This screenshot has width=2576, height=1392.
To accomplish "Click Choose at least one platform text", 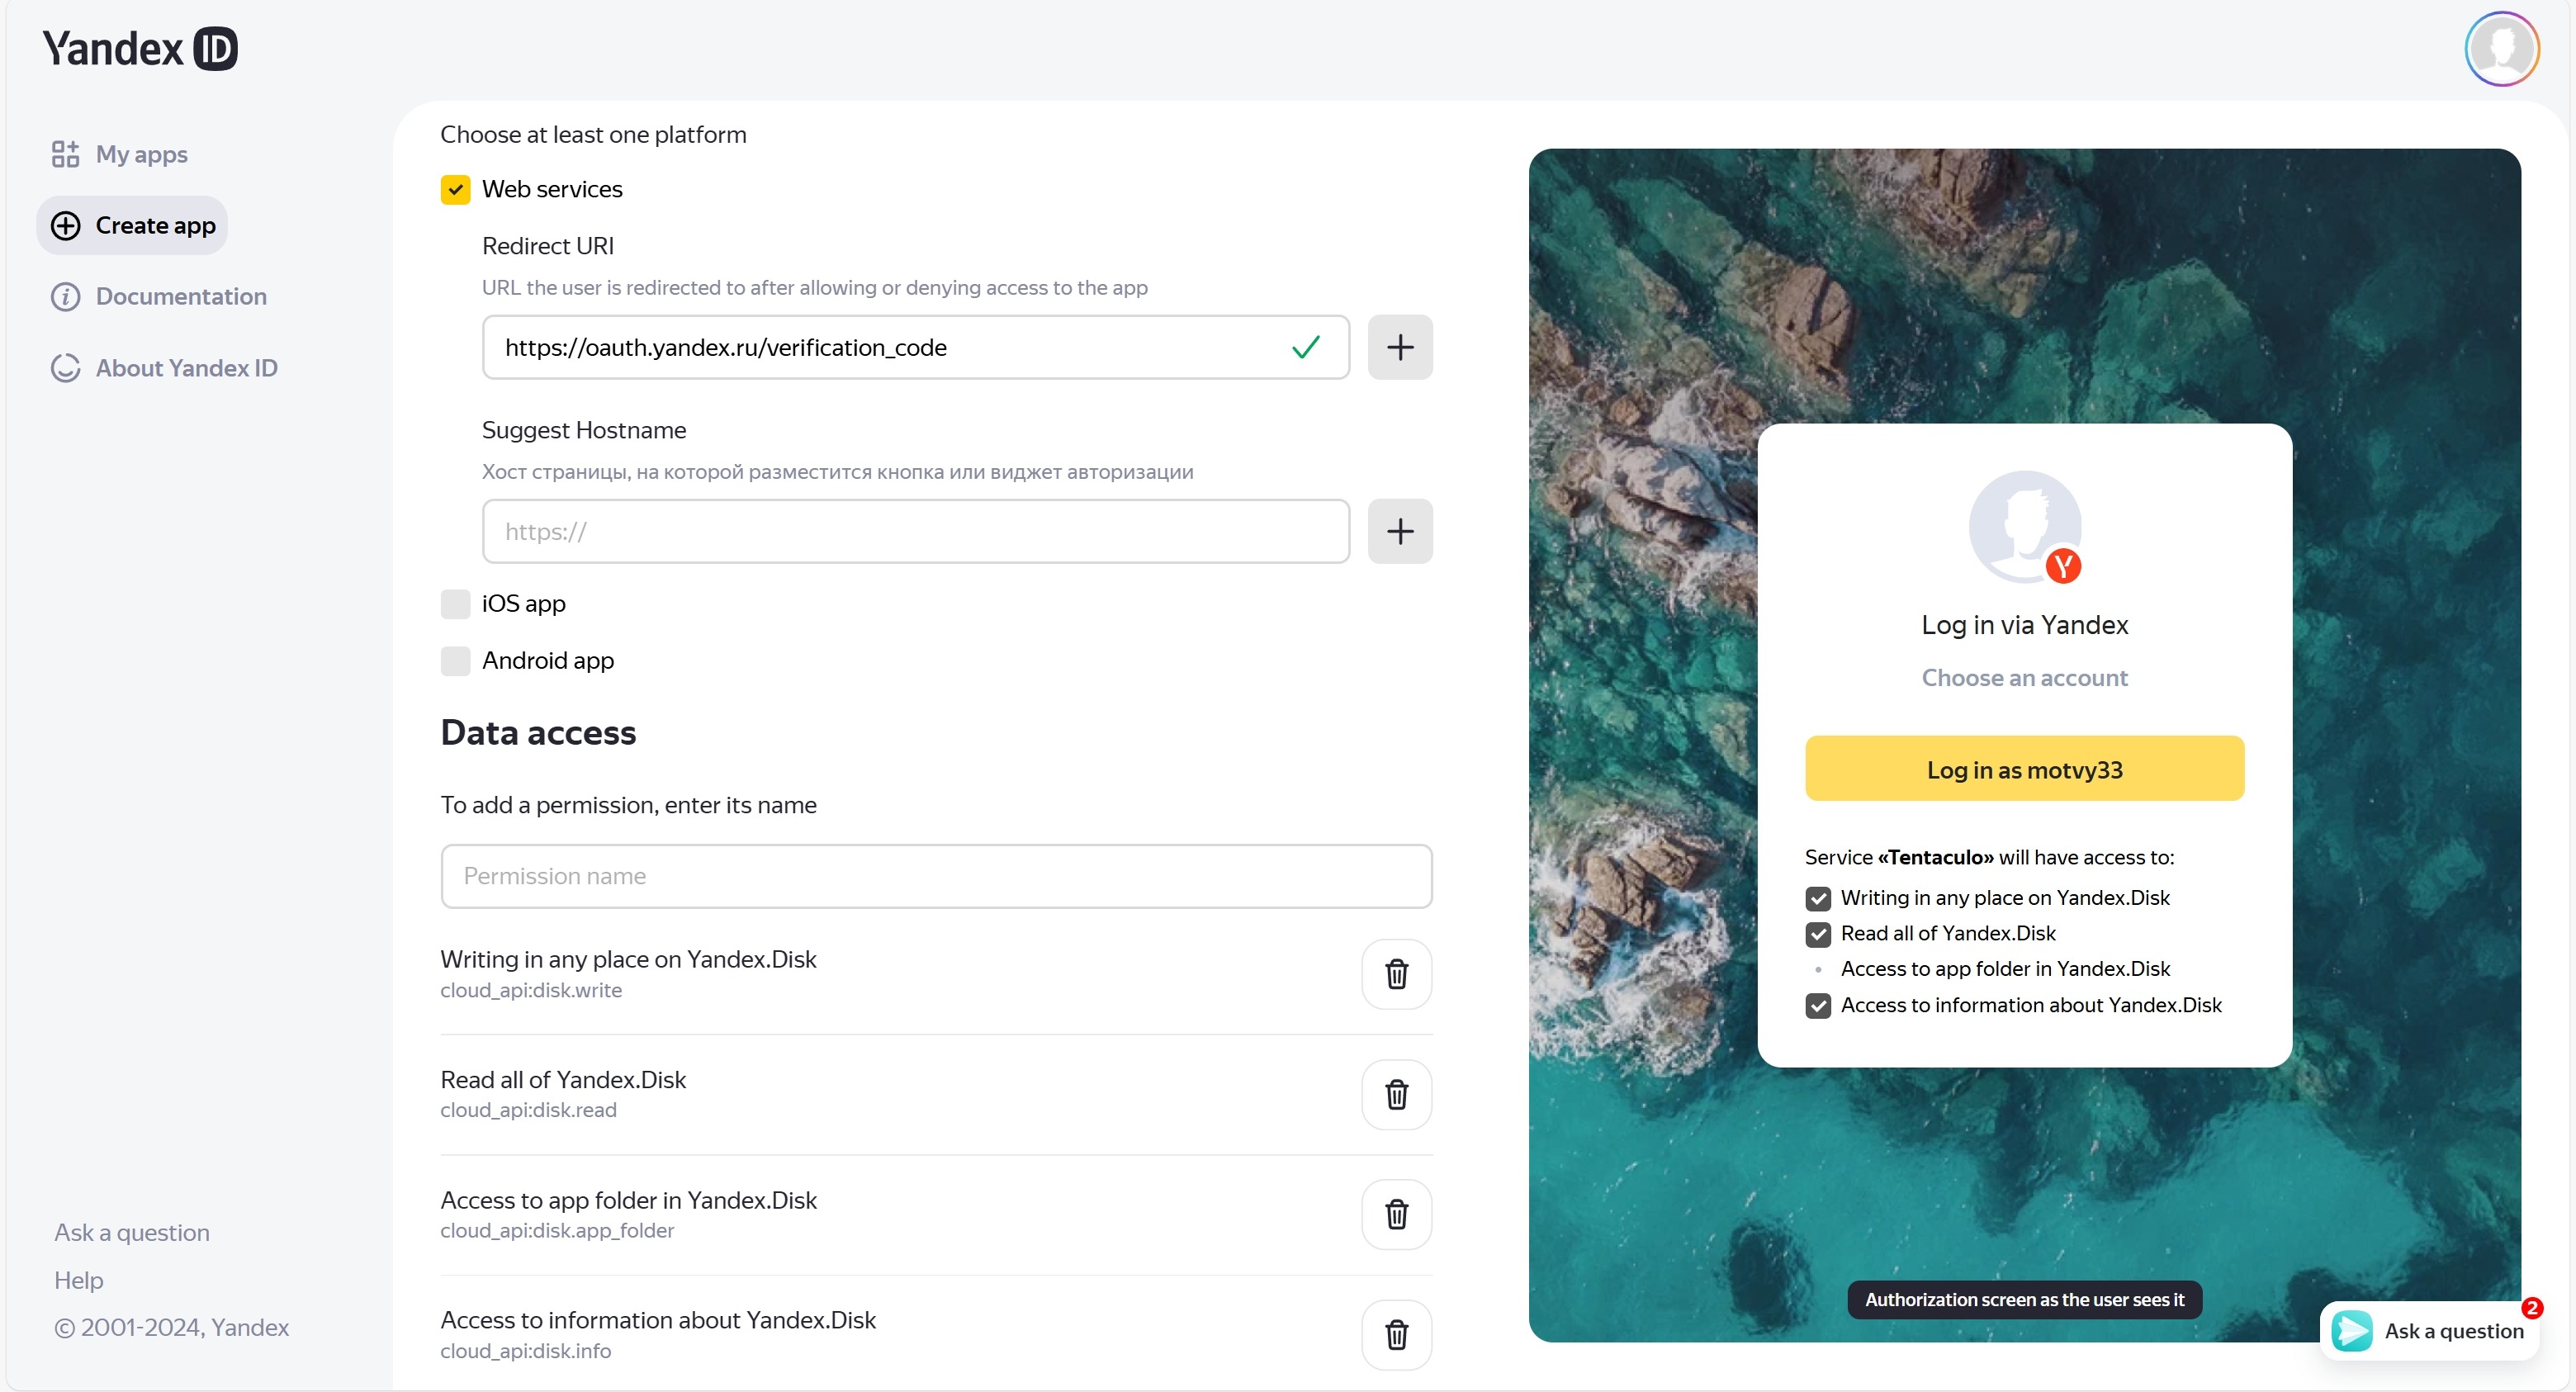I will (593, 134).
